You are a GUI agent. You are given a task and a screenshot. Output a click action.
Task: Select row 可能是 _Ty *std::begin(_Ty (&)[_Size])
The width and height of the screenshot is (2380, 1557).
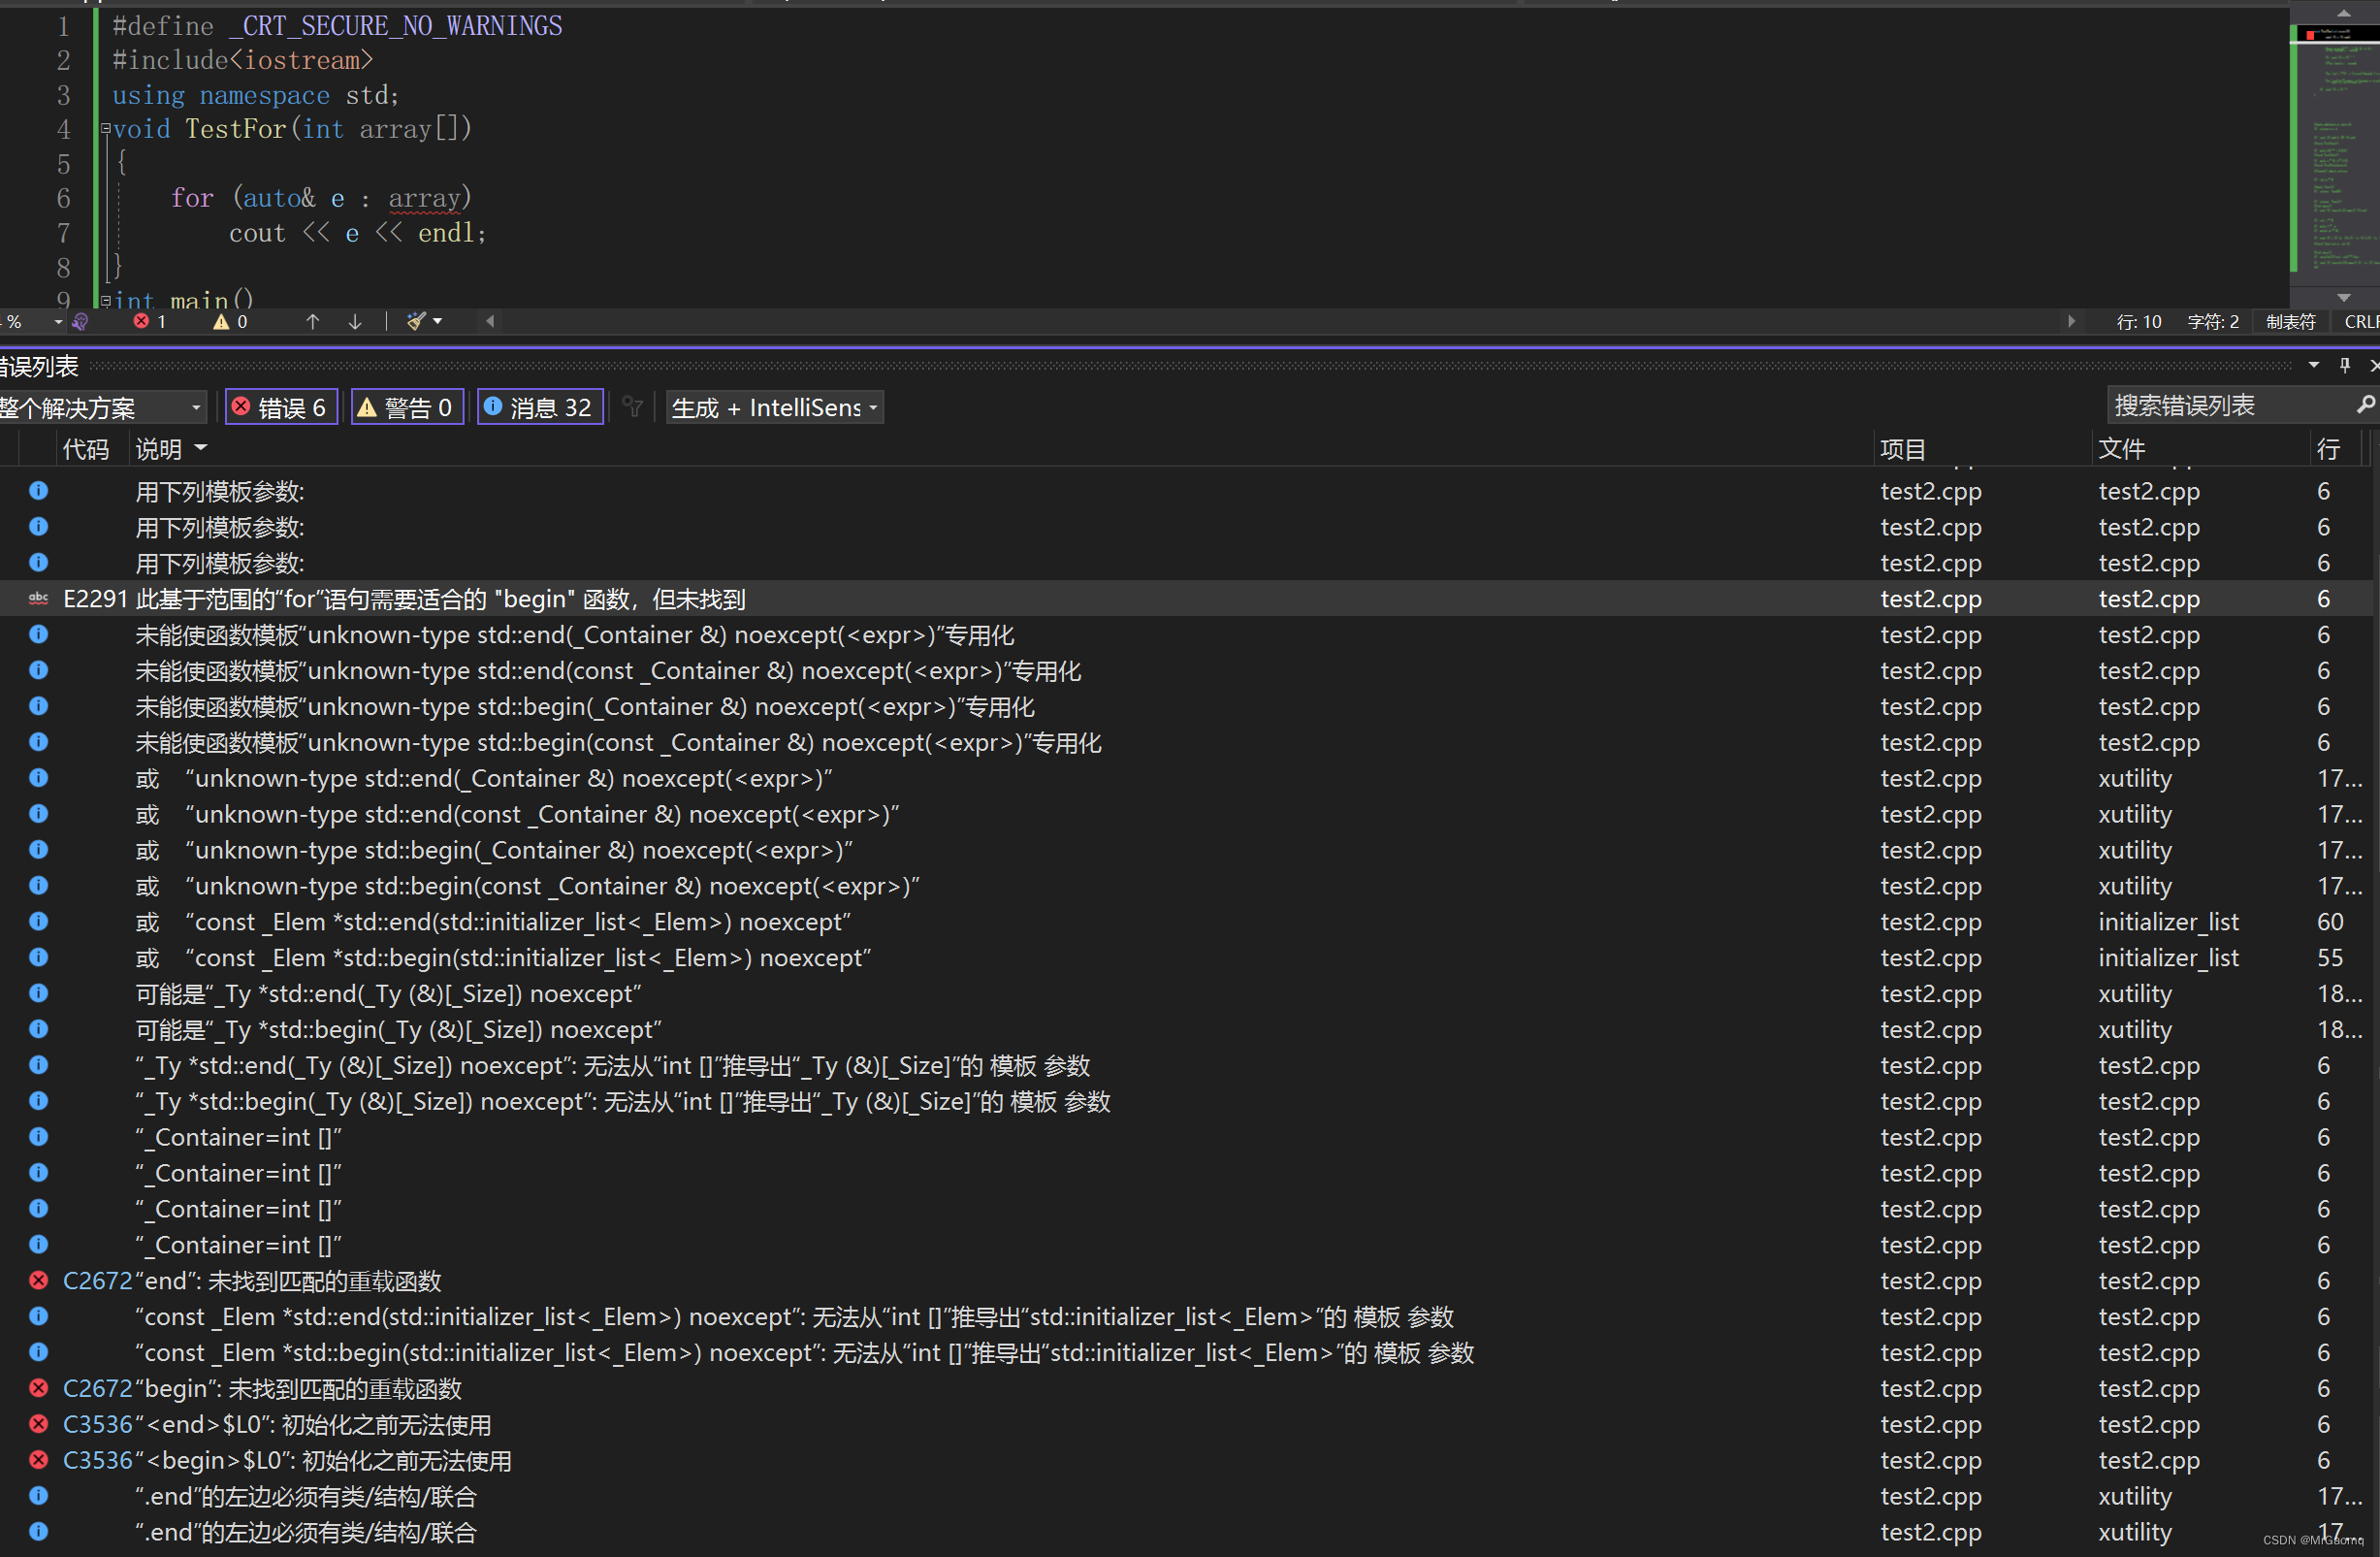(x=1187, y=1029)
